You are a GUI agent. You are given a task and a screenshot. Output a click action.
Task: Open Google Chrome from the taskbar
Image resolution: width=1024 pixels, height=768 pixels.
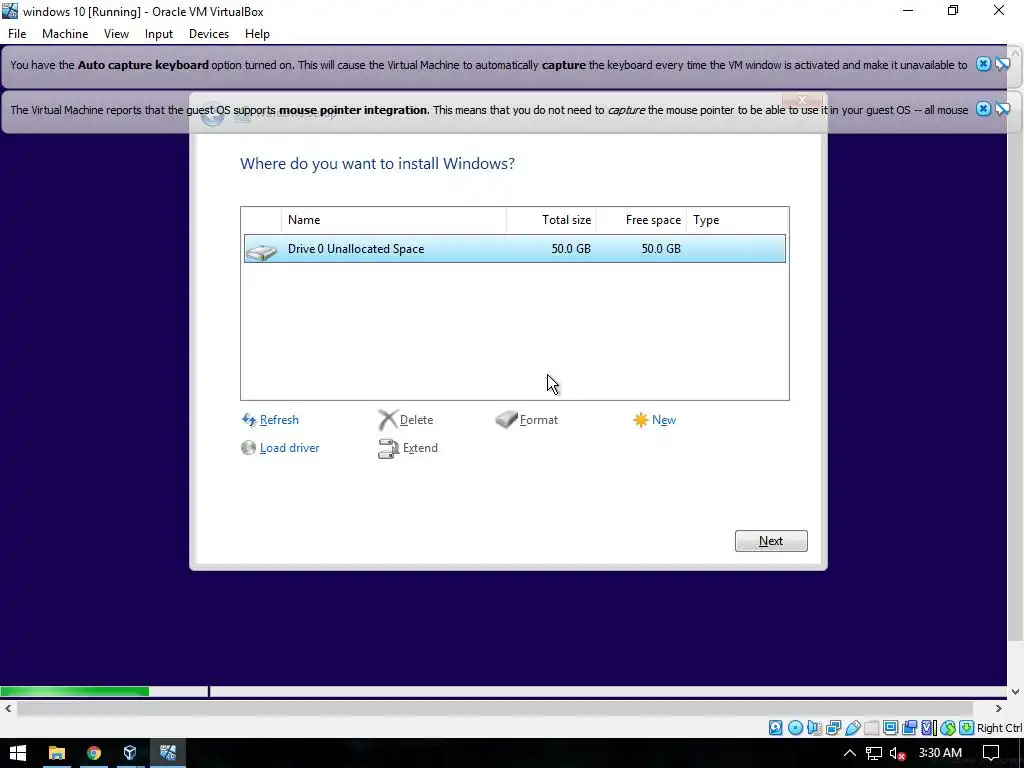click(93, 753)
